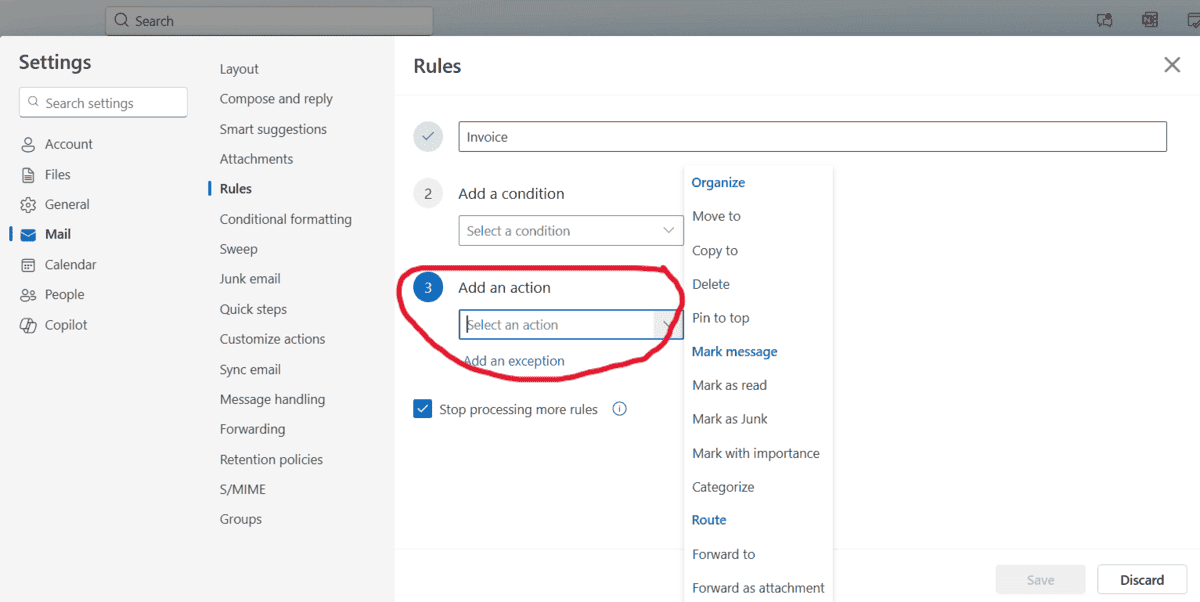
Task: Open the Calendar icon in settings
Action: pos(28,265)
